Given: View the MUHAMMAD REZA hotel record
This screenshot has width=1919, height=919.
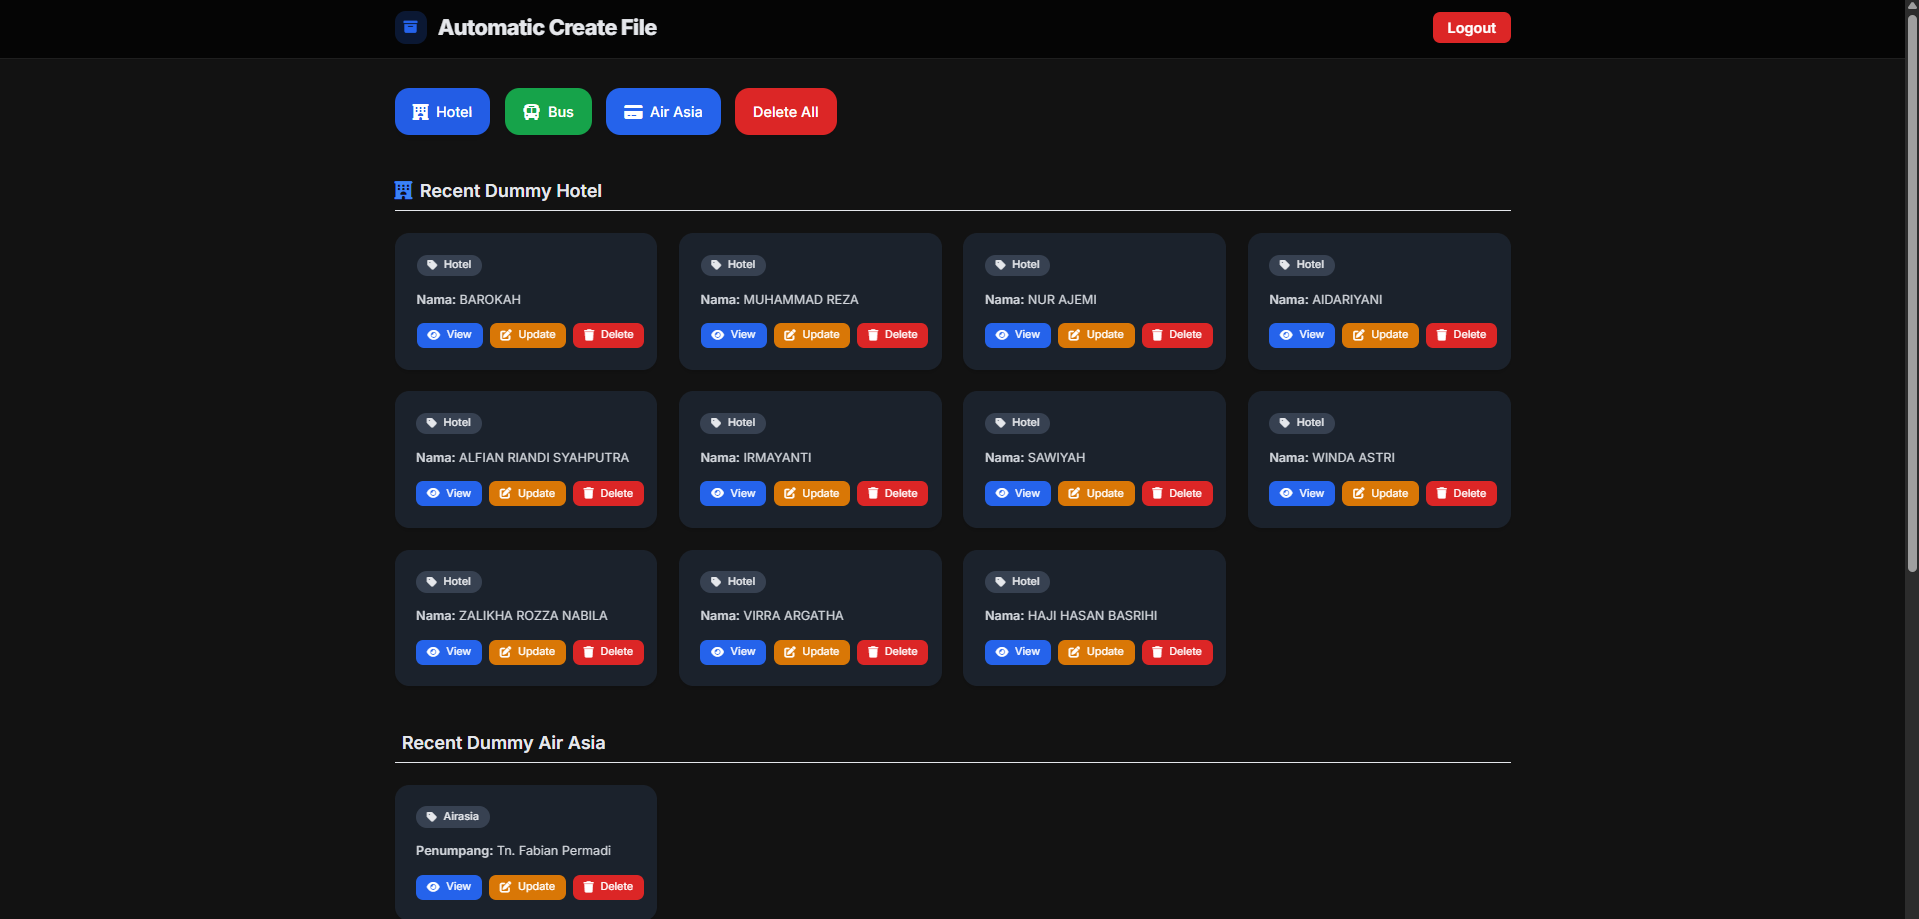Looking at the screenshot, I should [x=733, y=335].
